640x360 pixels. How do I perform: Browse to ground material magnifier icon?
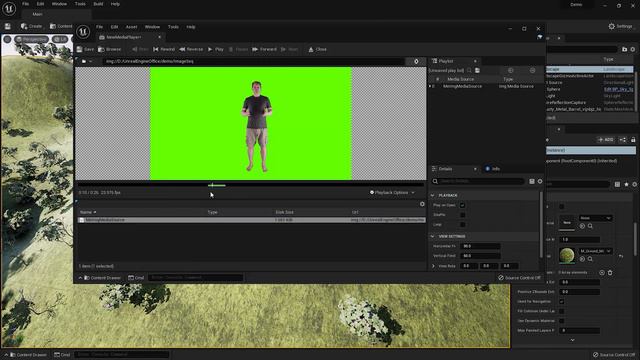590,259
